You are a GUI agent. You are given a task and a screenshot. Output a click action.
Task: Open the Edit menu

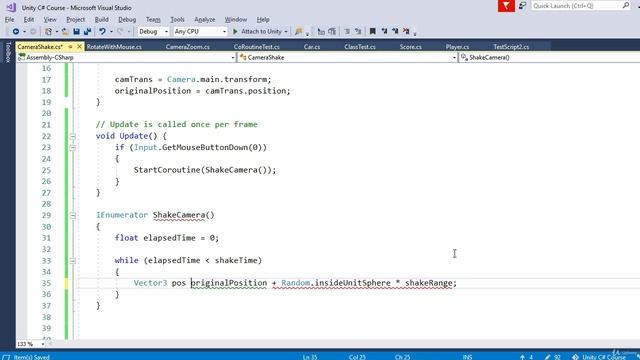(x=29, y=20)
